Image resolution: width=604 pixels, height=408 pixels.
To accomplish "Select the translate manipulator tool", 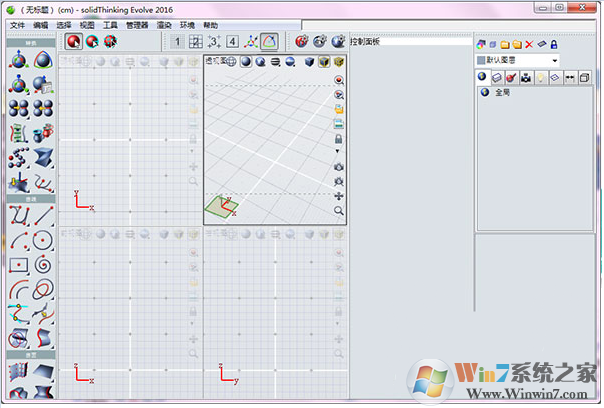I will (x=18, y=60).
